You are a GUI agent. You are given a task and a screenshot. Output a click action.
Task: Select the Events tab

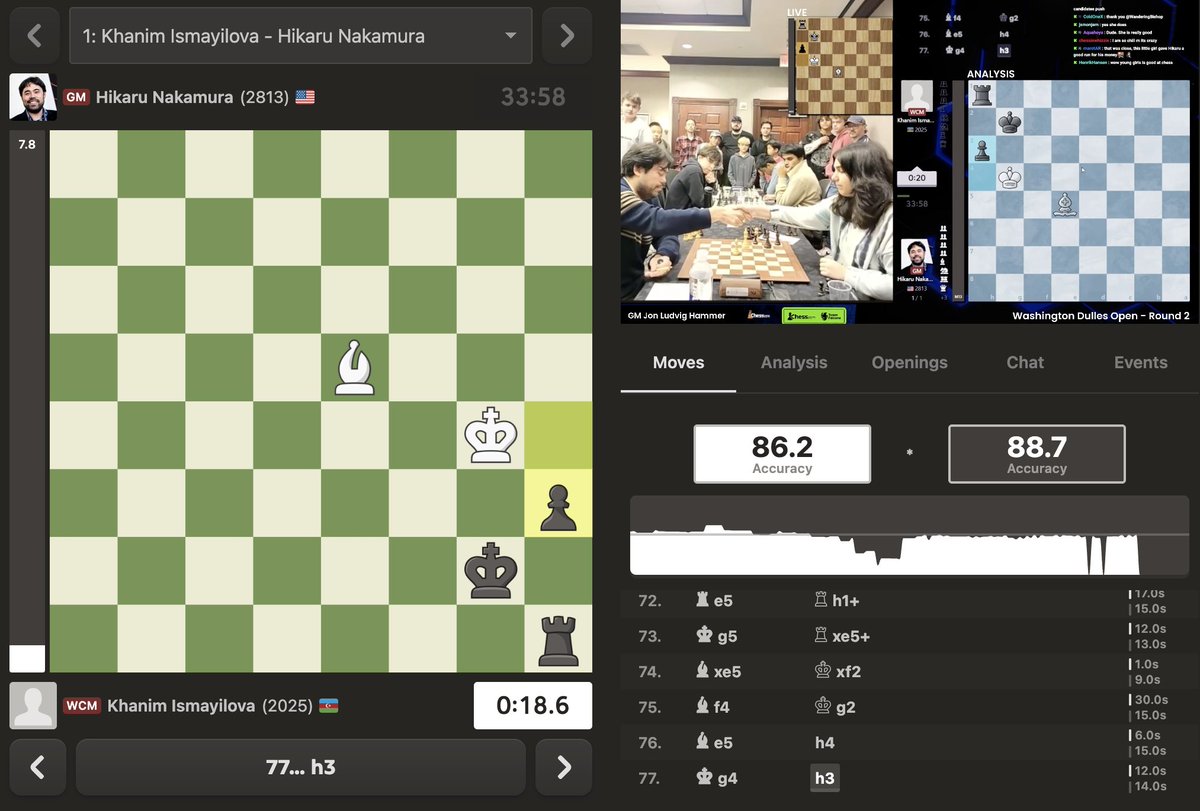1140,363
